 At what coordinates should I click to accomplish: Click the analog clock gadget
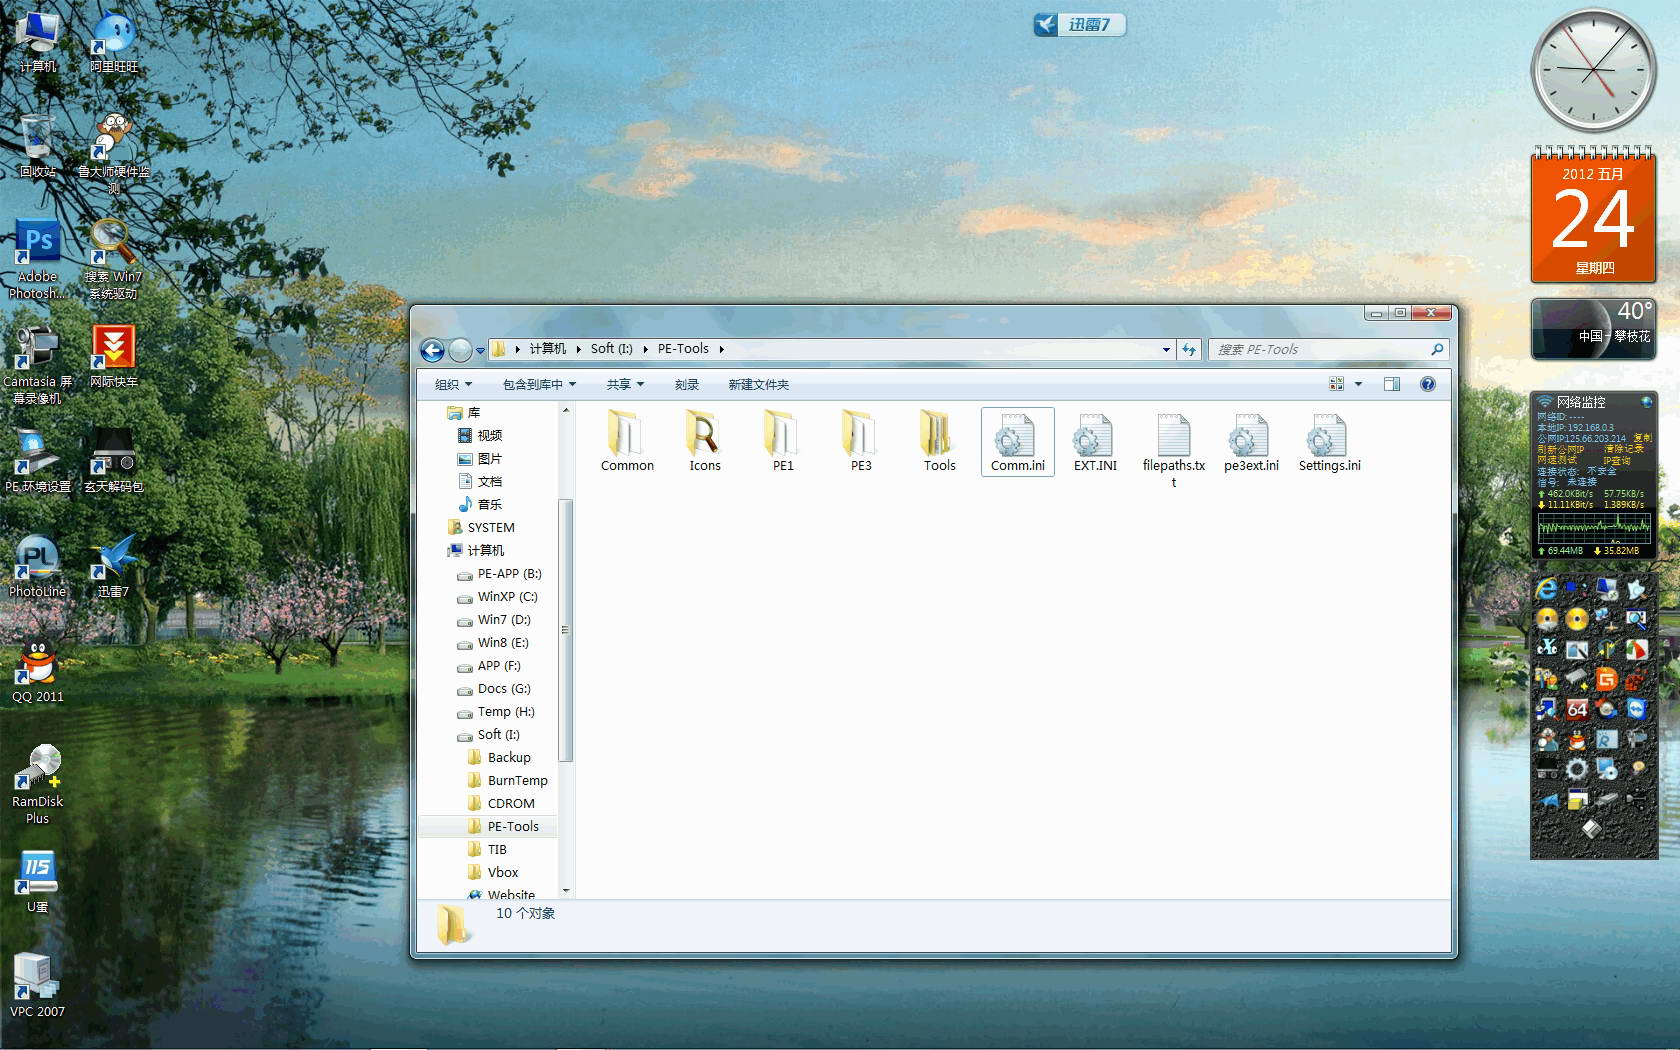1593,70
